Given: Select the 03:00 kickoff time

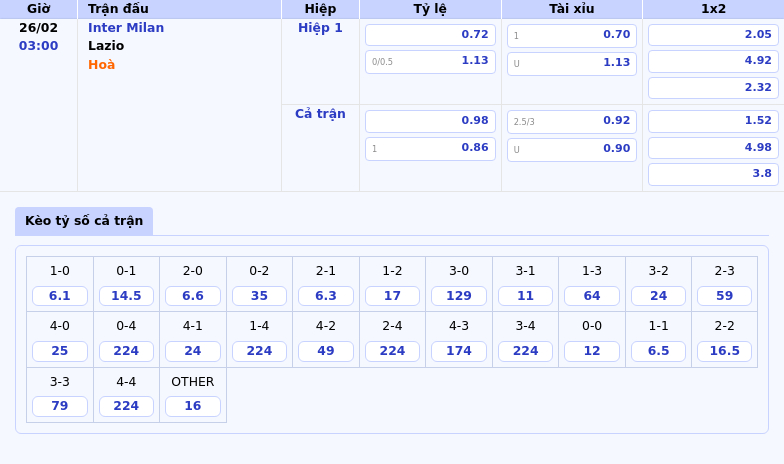Looking at the screenshot, I should [38, 46].
